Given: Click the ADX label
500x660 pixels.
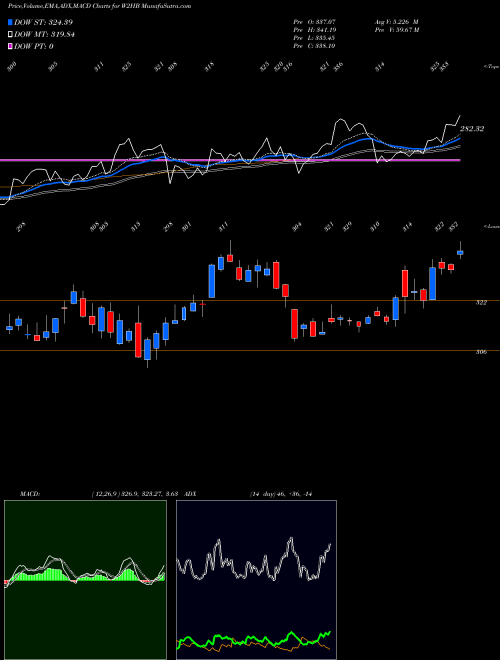Looking at the screenshot, I should (x=190, y=494).
